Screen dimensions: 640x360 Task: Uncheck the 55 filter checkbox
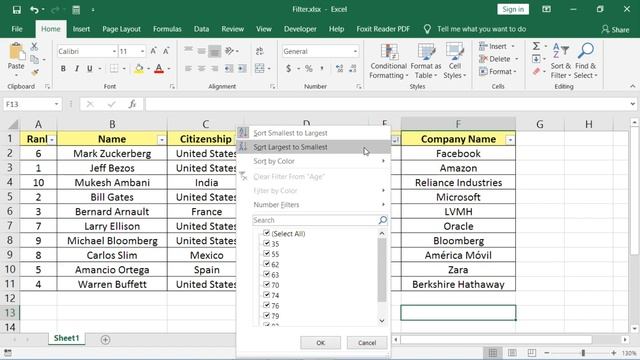(267, 253)
